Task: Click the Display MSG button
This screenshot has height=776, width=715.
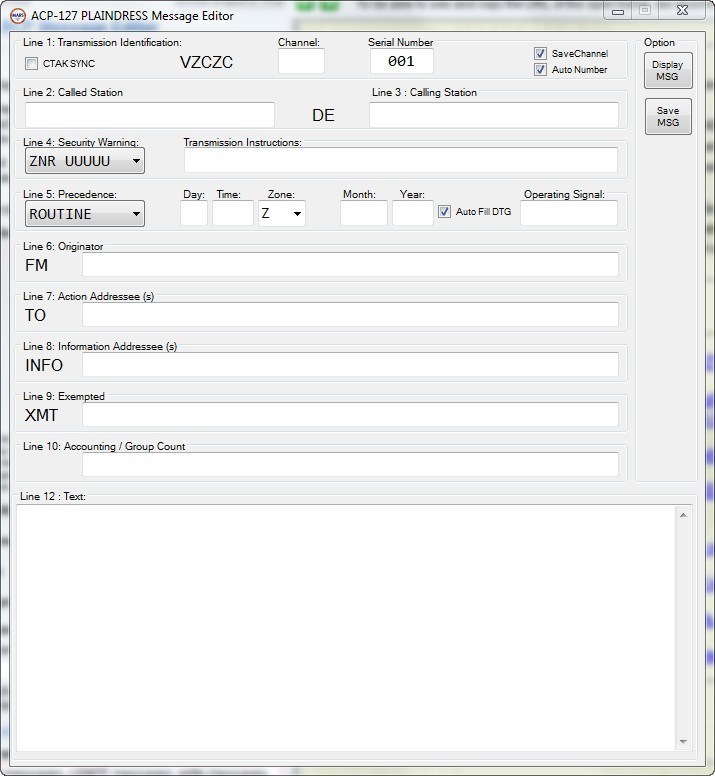Action: point(668,71)
